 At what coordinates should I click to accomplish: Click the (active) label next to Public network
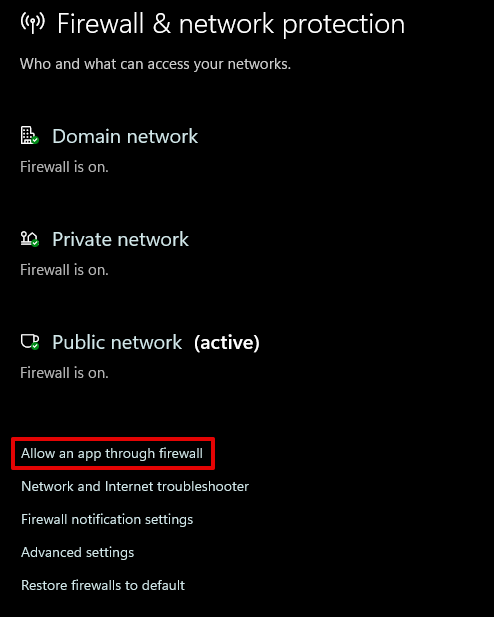click(x=227, y=342)
